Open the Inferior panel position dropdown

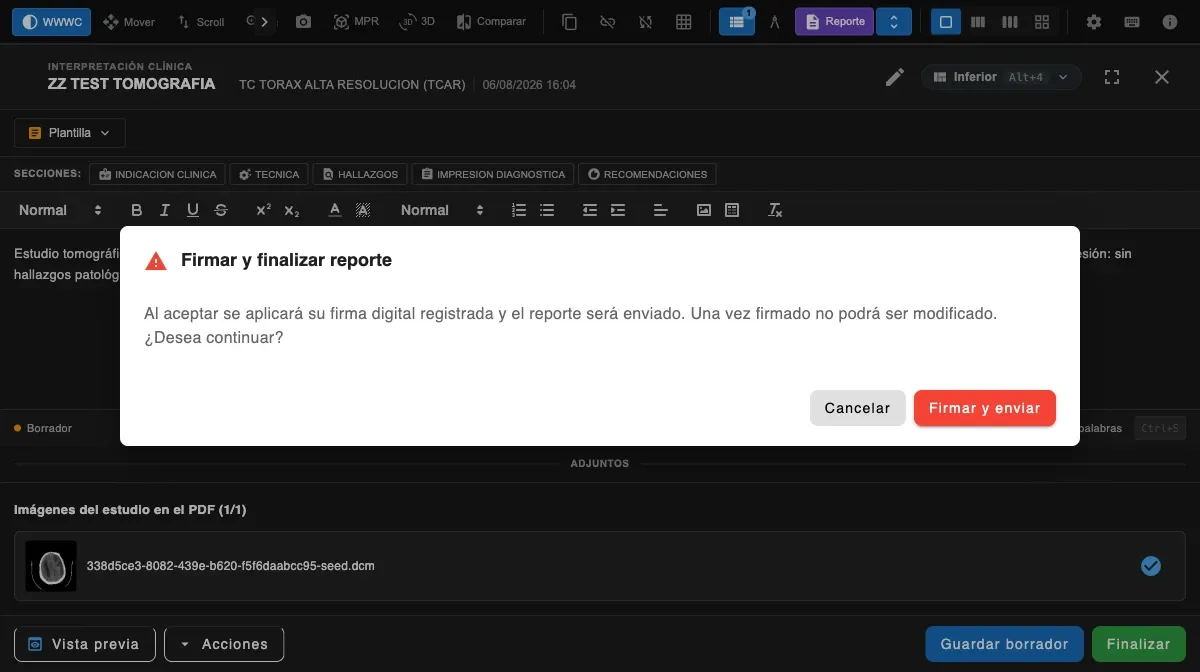point(1001,77)
